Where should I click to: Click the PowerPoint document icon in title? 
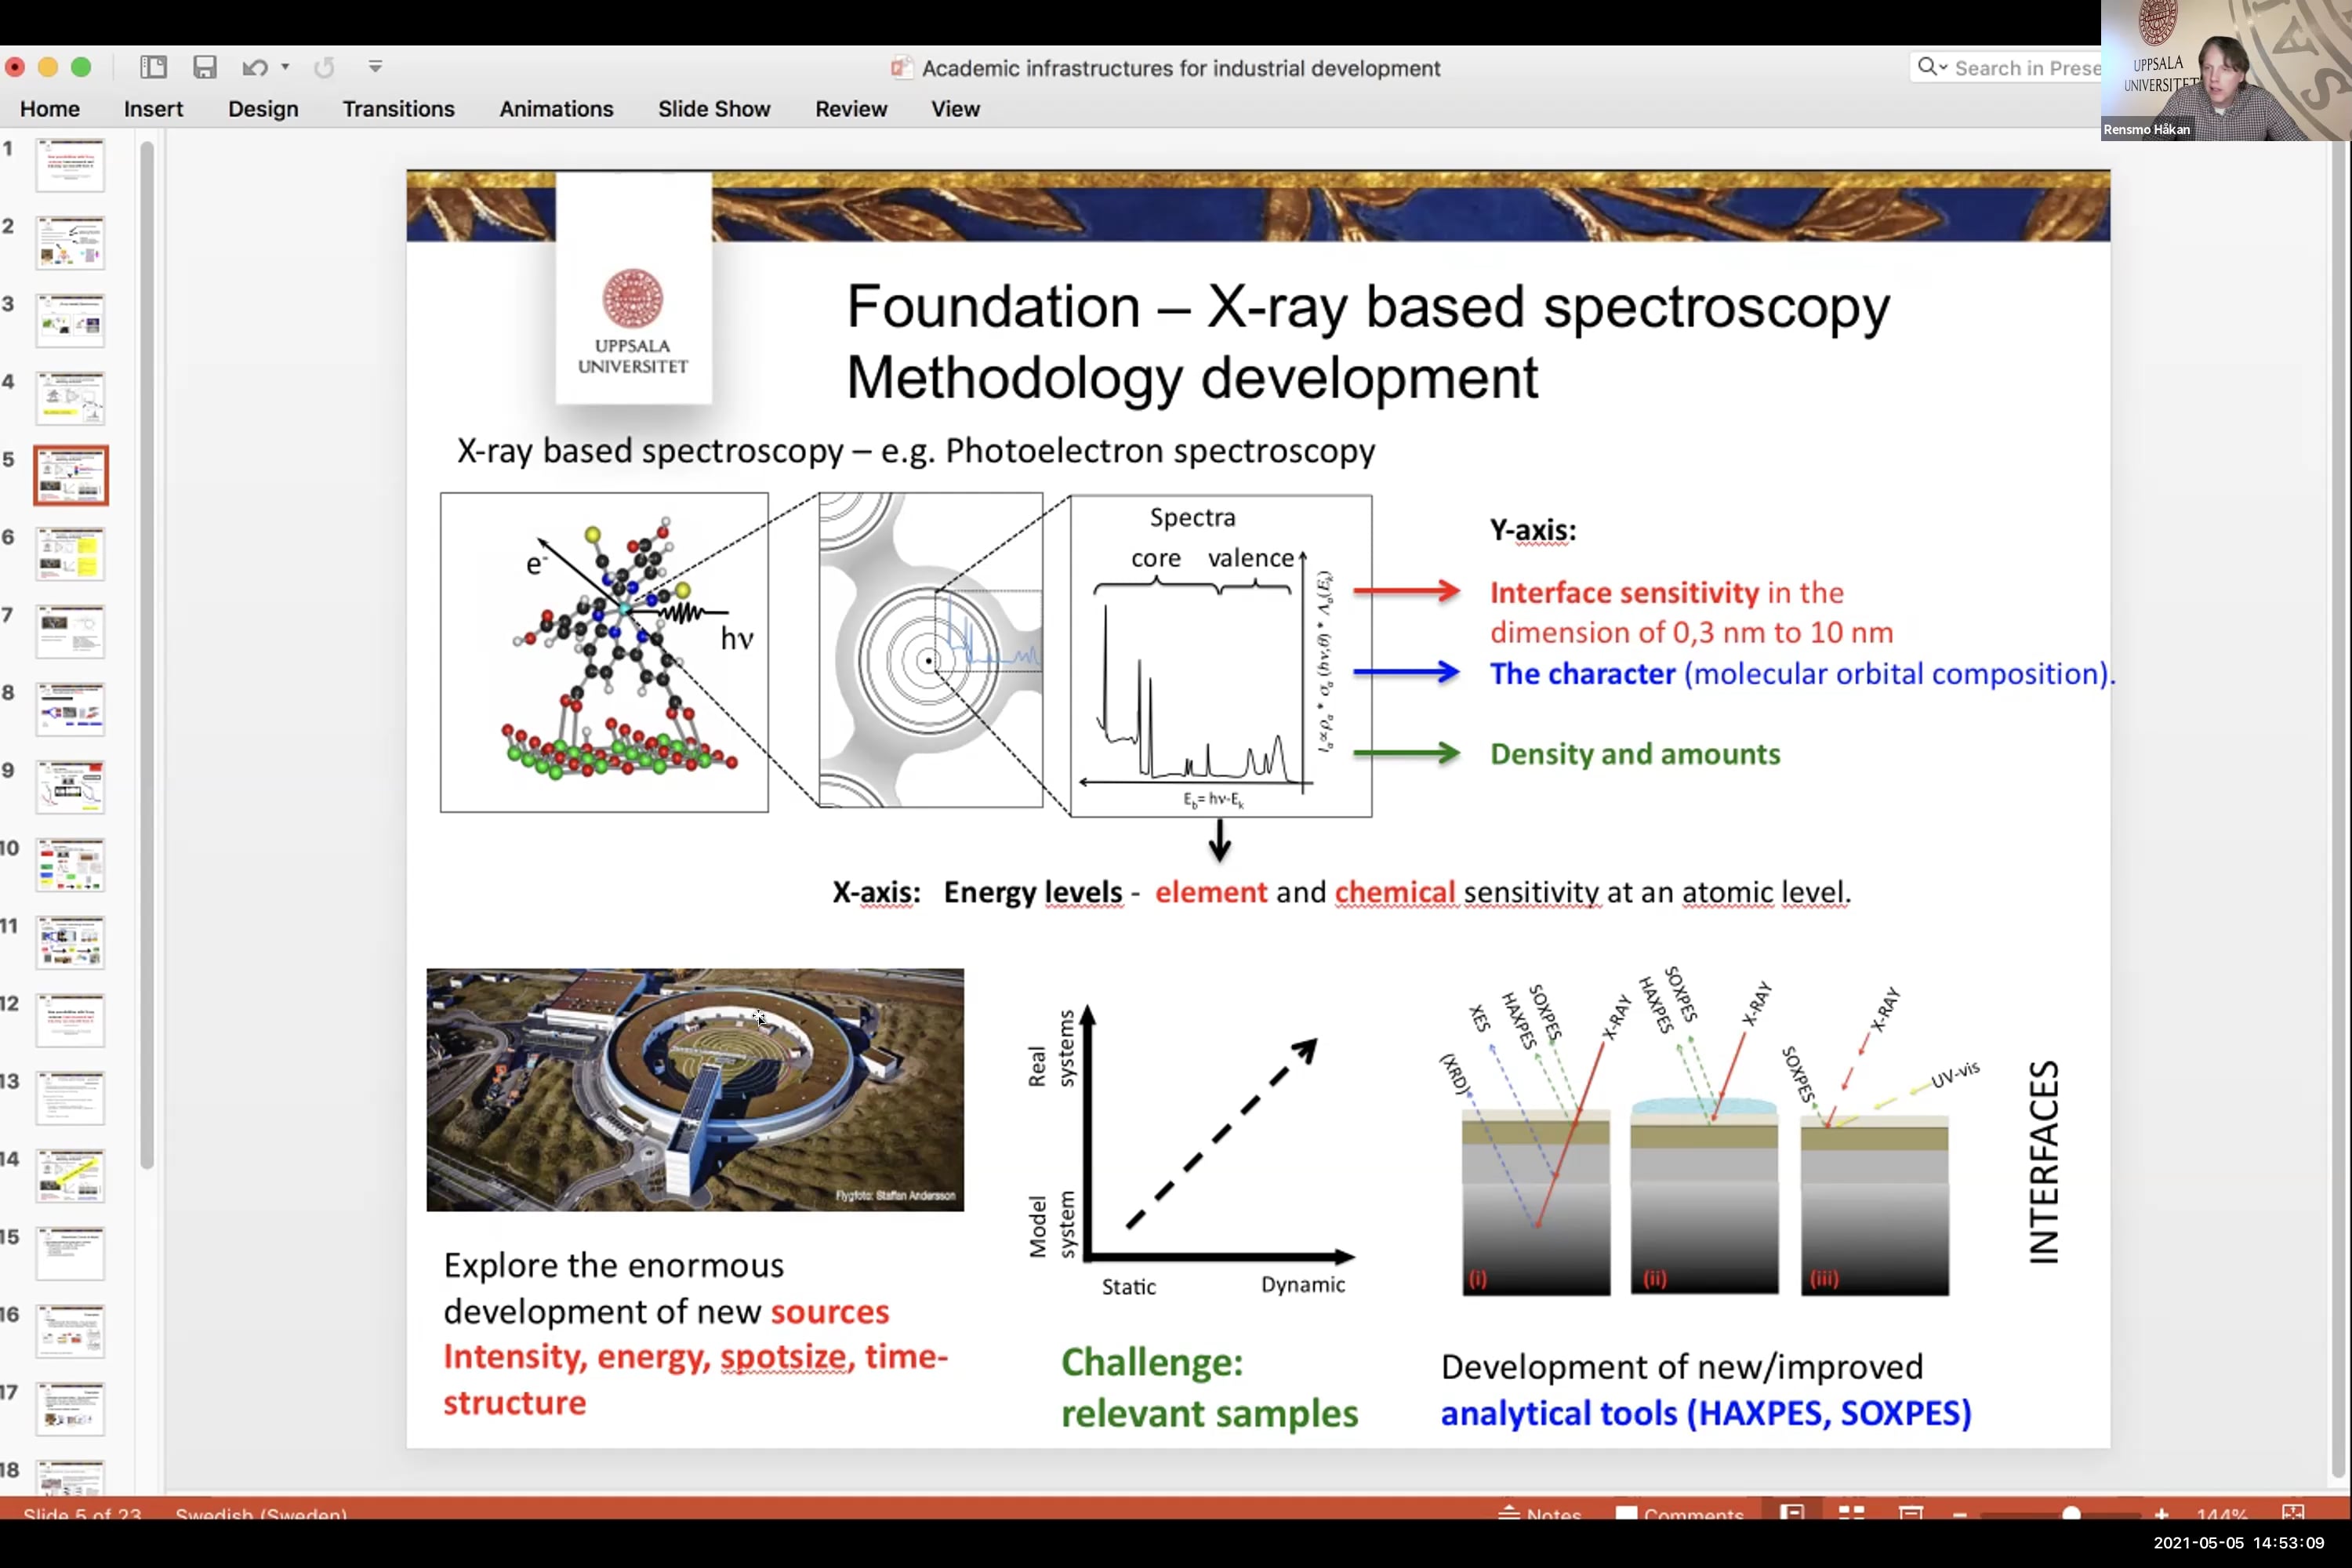tap(901, 67)
